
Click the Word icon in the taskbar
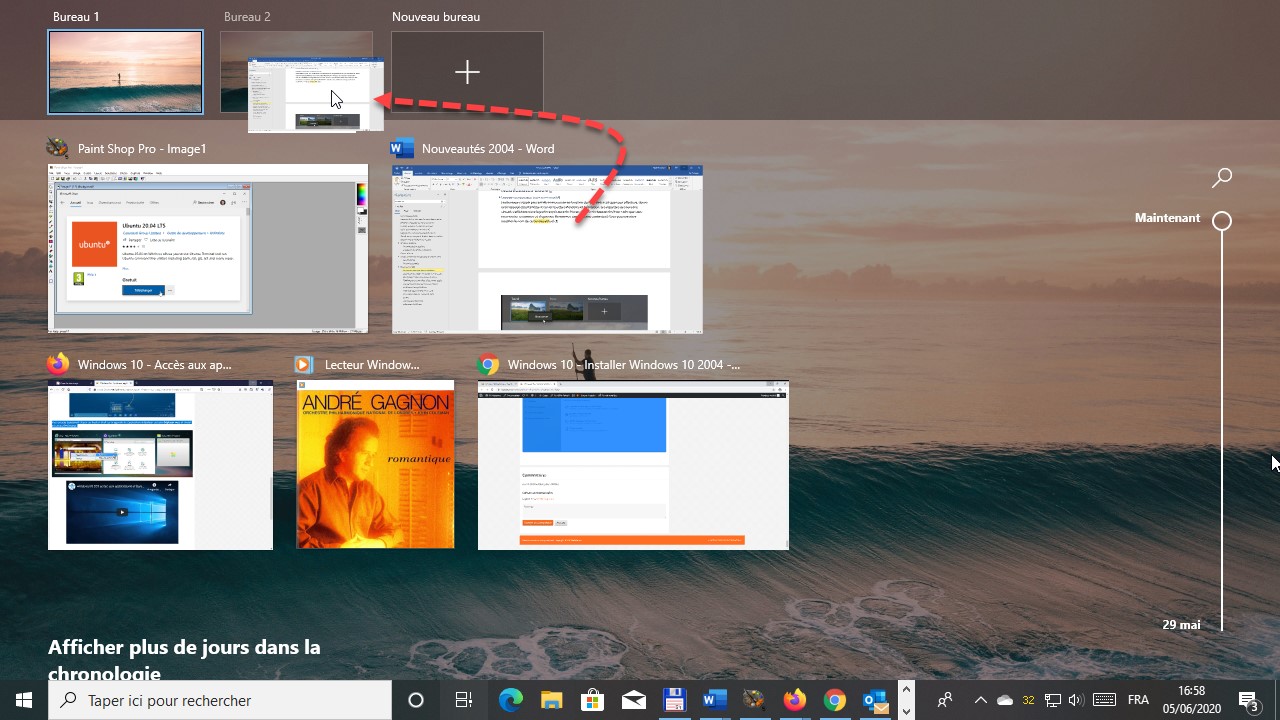pyautogui.click(x=714, y=700)
